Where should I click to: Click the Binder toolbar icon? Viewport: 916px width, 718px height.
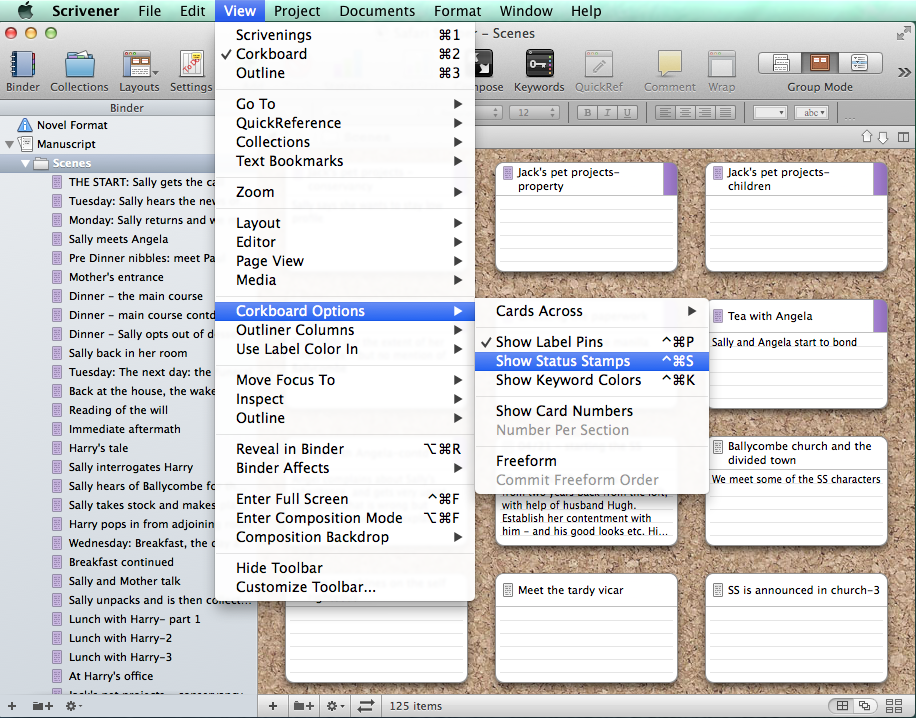pos(23,64)
